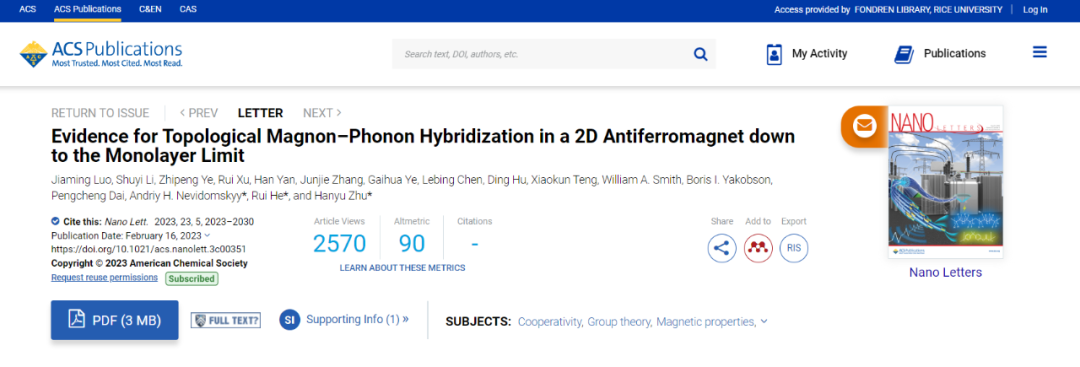Open Supporting Info (1) section
Image resolution: width=1080 pixels, height=367 pixels.
pyautogui.click(x=344, y=319)
